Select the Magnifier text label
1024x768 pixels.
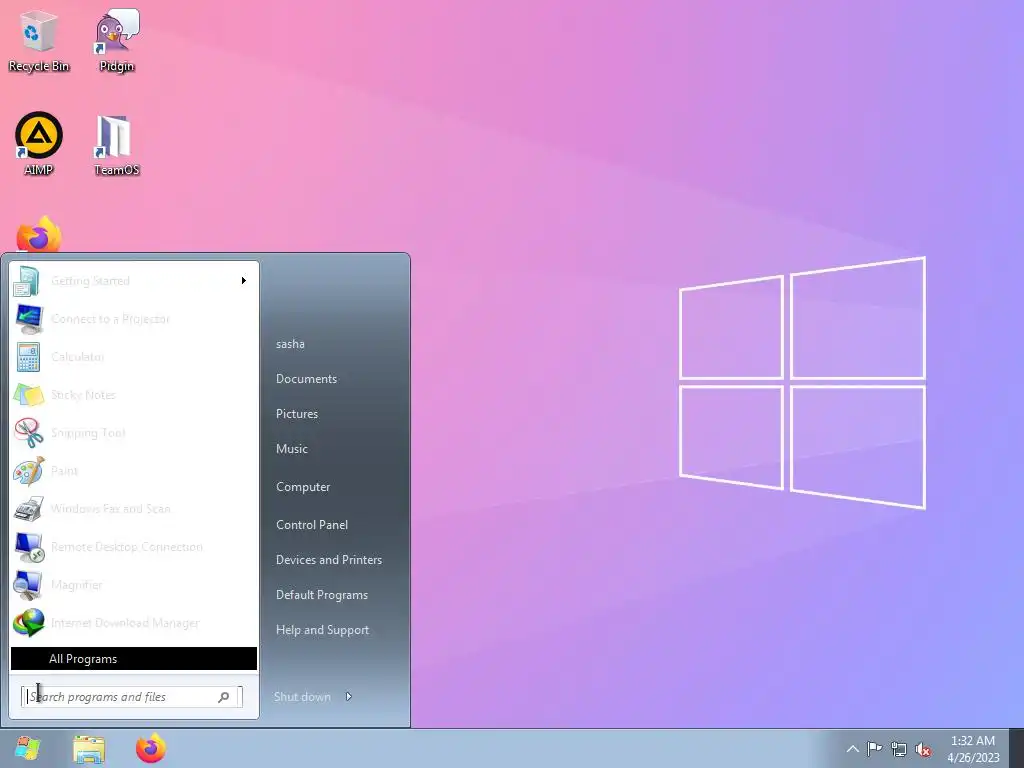point(76,585)
